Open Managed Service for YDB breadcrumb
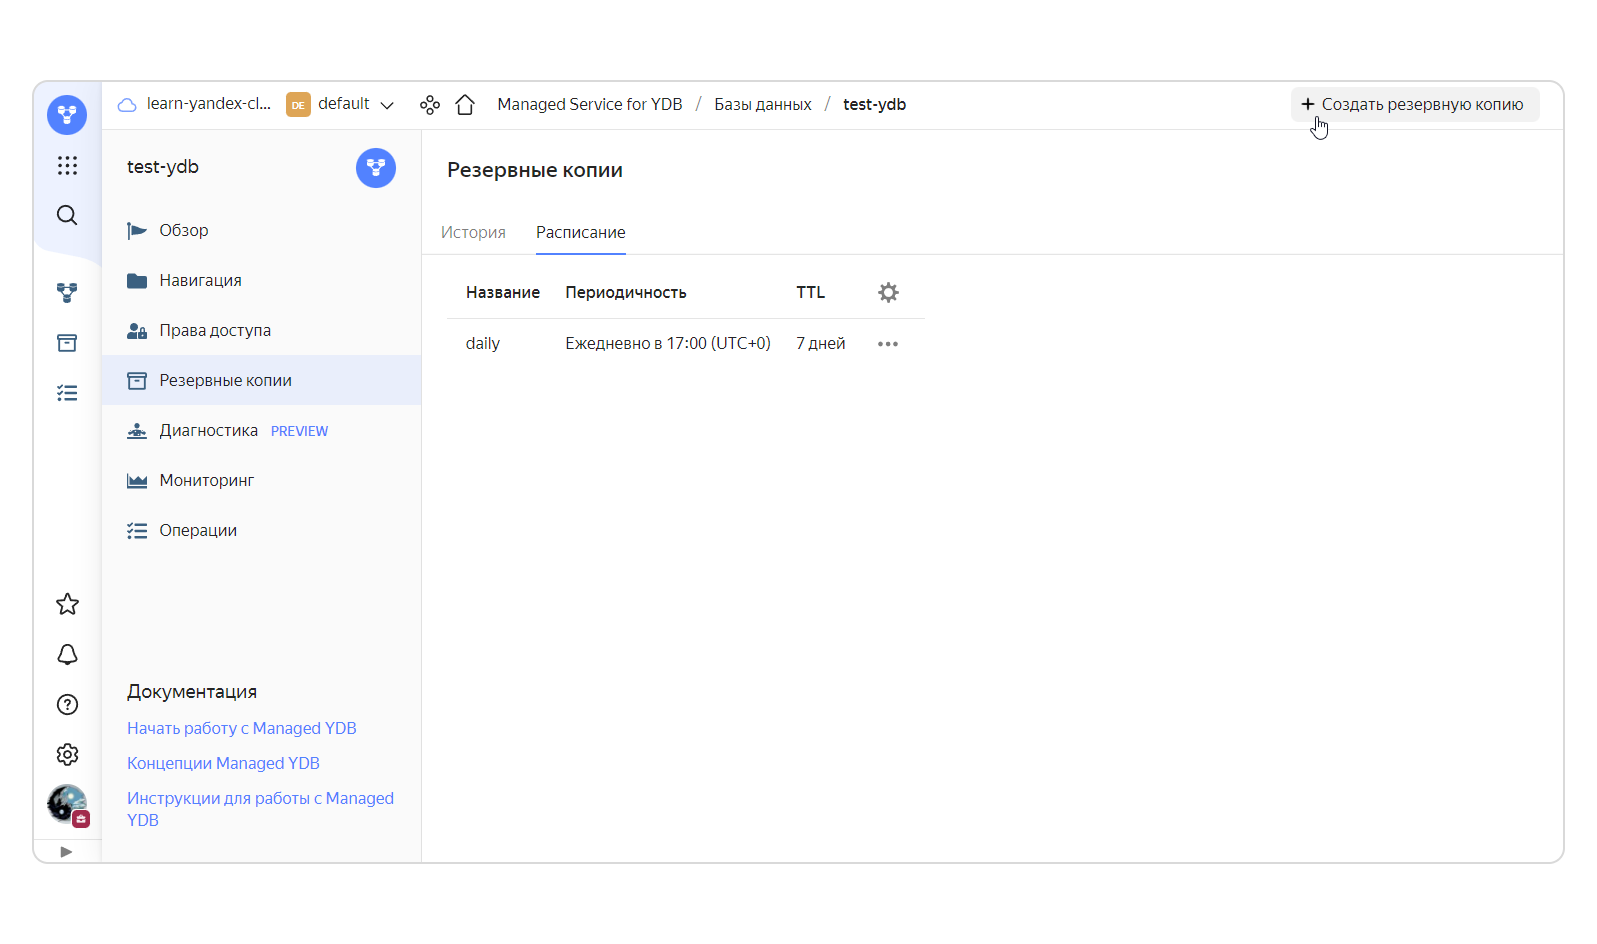 tap(590, 104)
